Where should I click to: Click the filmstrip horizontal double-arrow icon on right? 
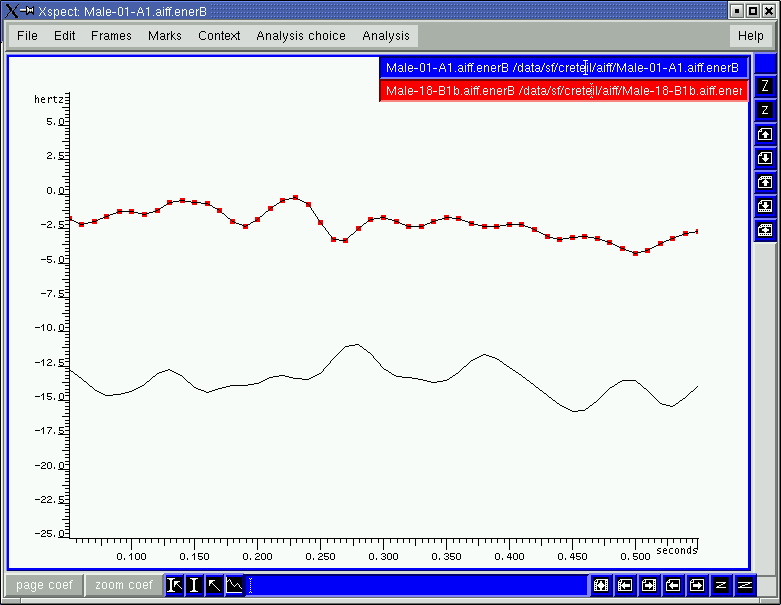(765, 230)
